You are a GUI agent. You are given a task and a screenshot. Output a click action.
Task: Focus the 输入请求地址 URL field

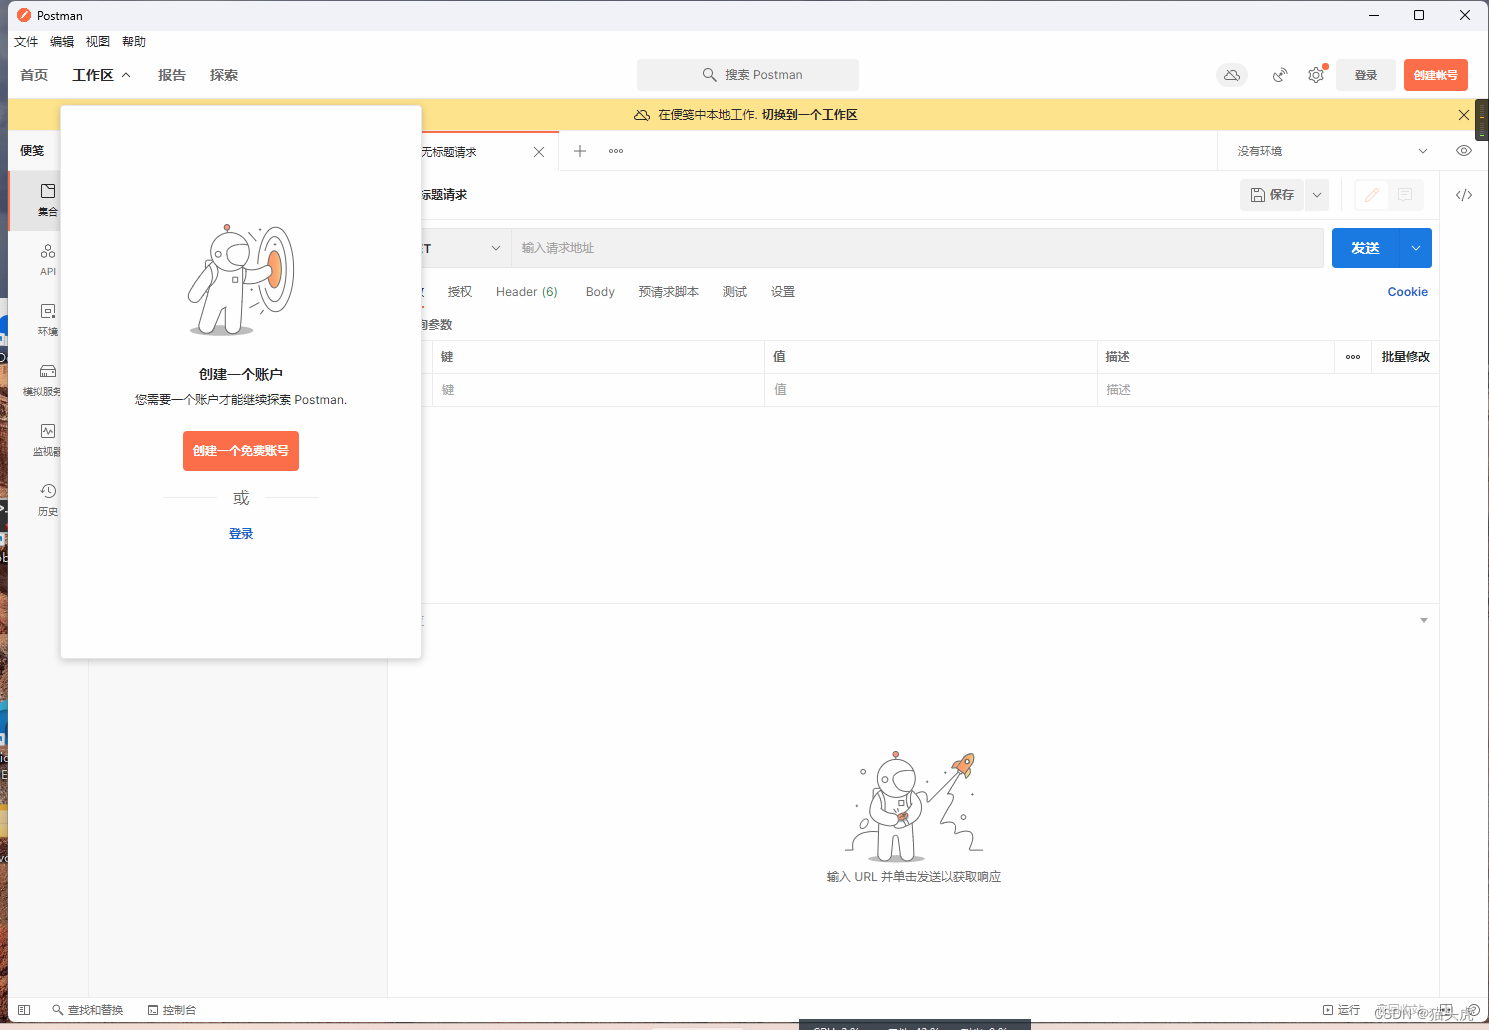click(x=917, y=248)
